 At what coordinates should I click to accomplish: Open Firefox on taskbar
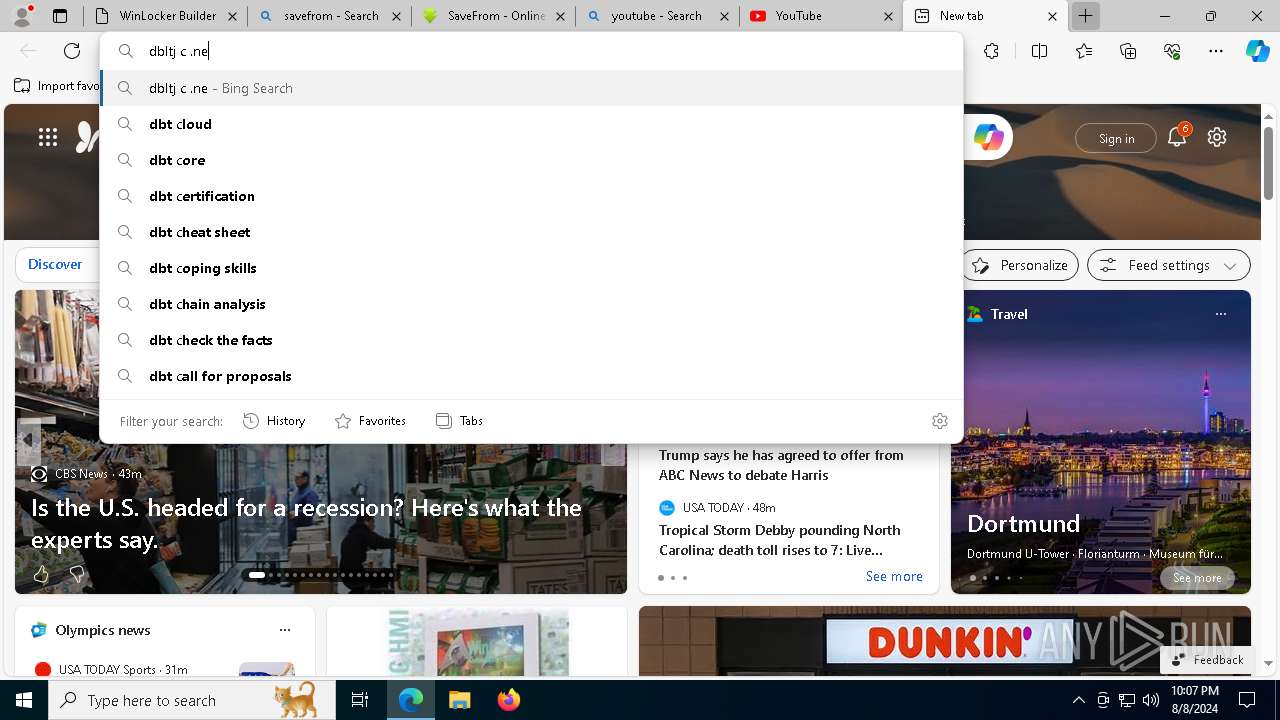click(x=508, y=700)
